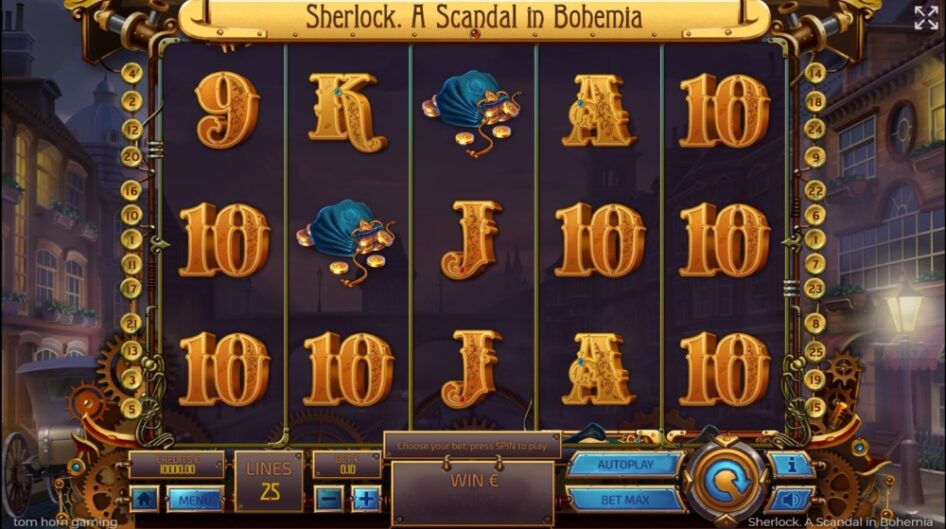Click the credits balance display

pyautogui.click(x=177, y=465)
